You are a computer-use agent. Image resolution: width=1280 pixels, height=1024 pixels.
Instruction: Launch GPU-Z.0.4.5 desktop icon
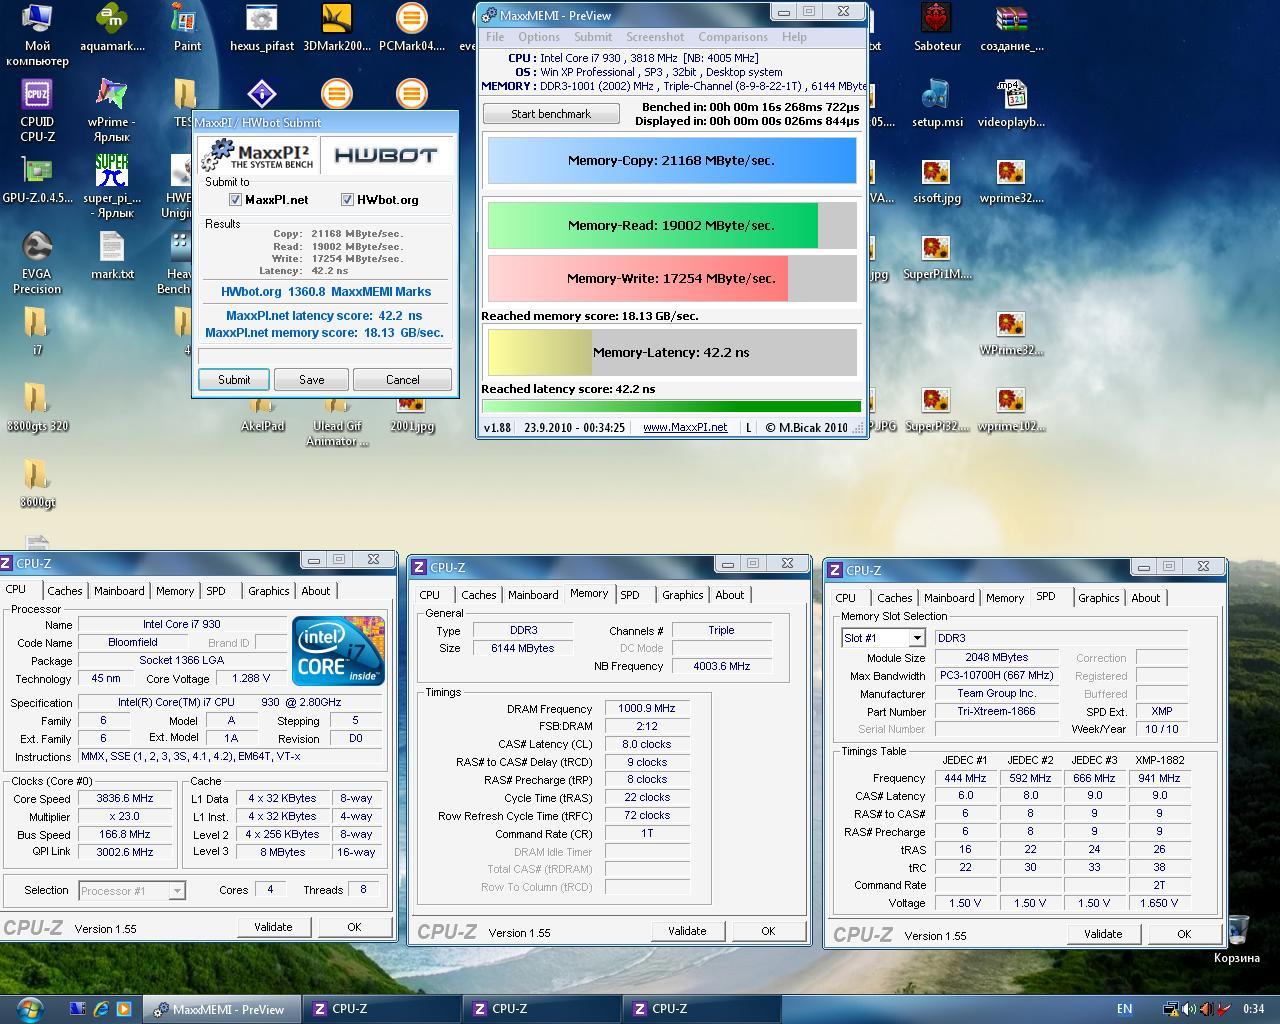tap(37, 179)
